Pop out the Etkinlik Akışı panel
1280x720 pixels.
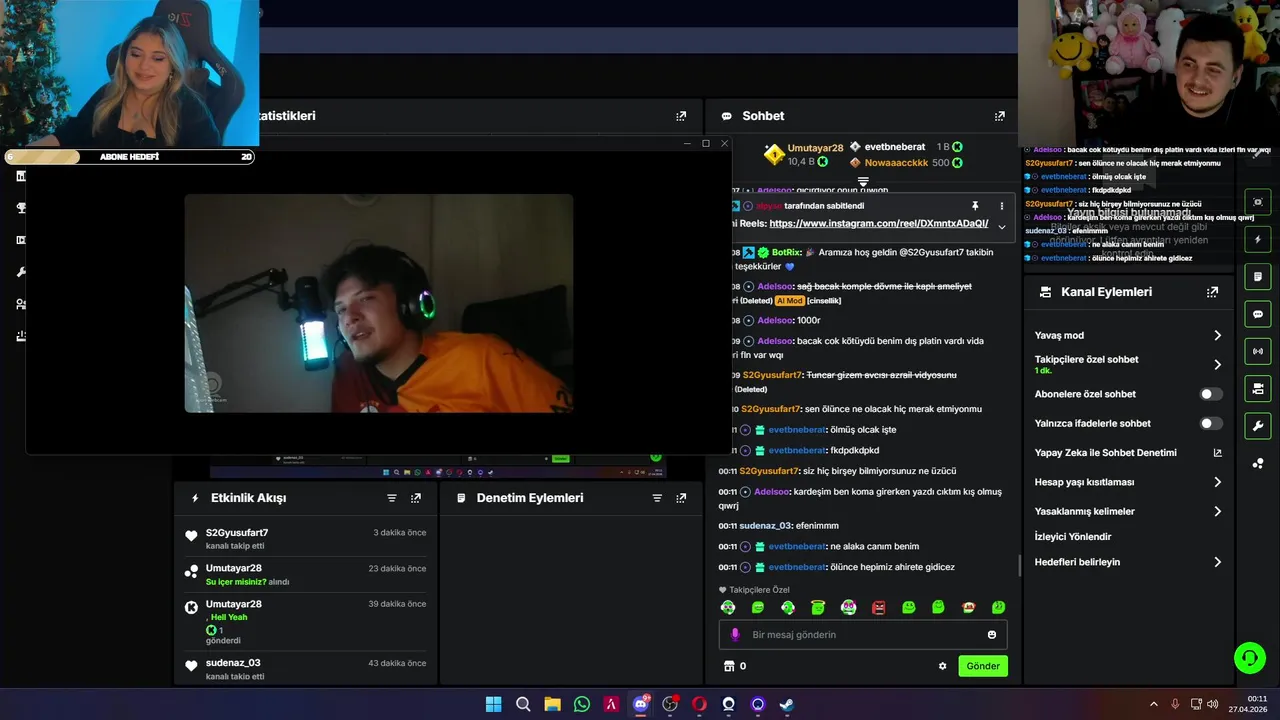(416, 498)
